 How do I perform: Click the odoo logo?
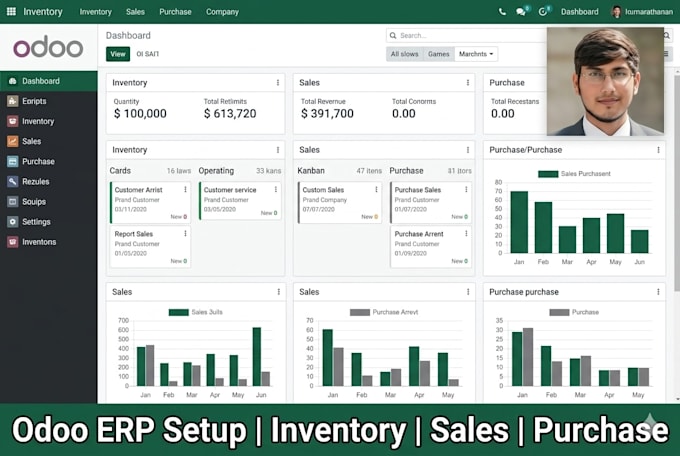(48, 48)
